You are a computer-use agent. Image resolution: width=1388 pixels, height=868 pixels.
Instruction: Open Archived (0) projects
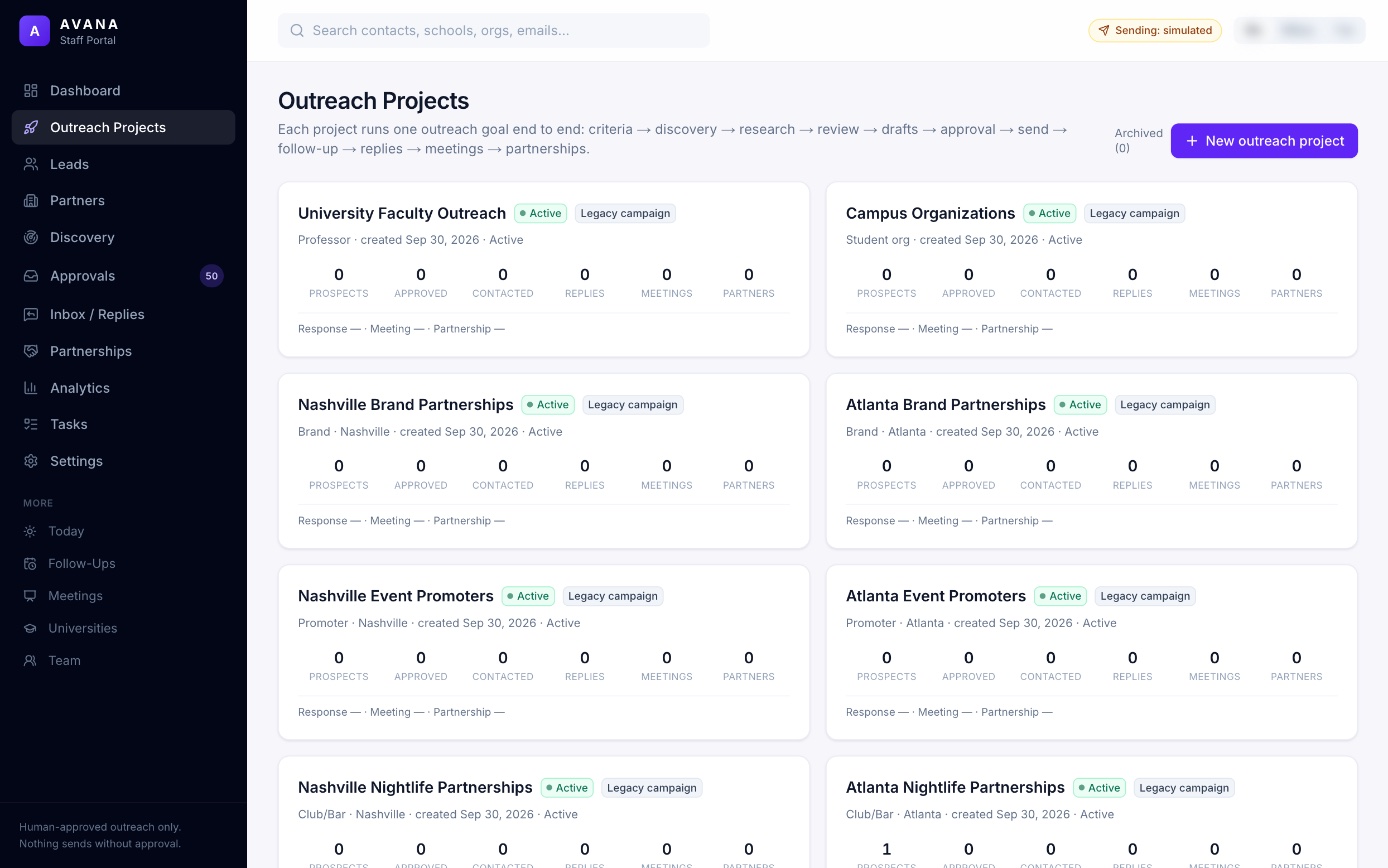click(x=1139, y=140)
